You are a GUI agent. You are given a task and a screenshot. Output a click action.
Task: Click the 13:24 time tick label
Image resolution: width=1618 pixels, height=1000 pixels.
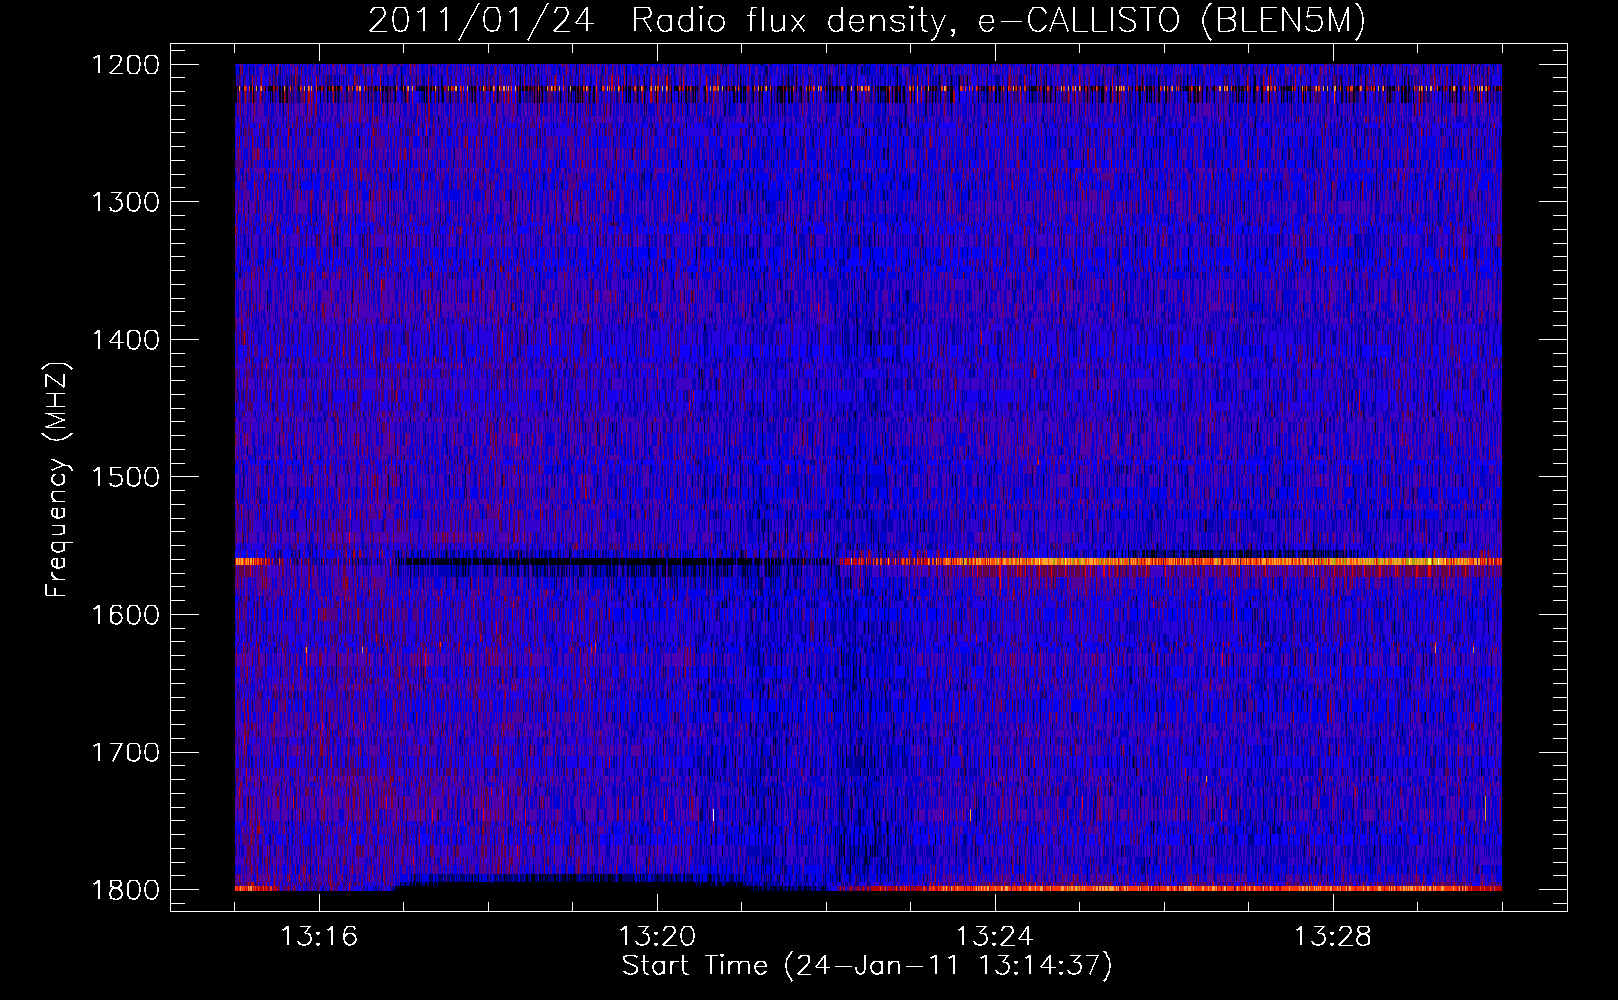coord(995,937)
